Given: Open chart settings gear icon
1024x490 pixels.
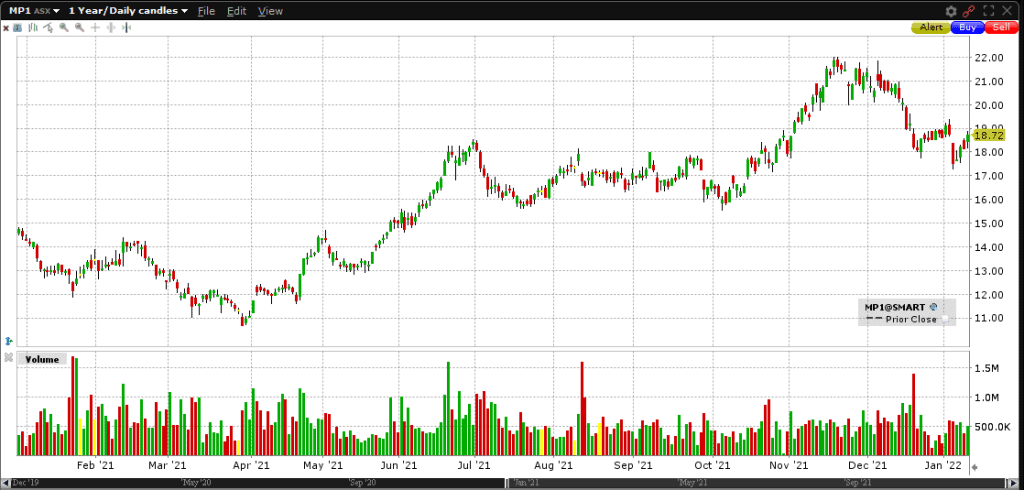Looking at the screenshot, I should point(951,11).
